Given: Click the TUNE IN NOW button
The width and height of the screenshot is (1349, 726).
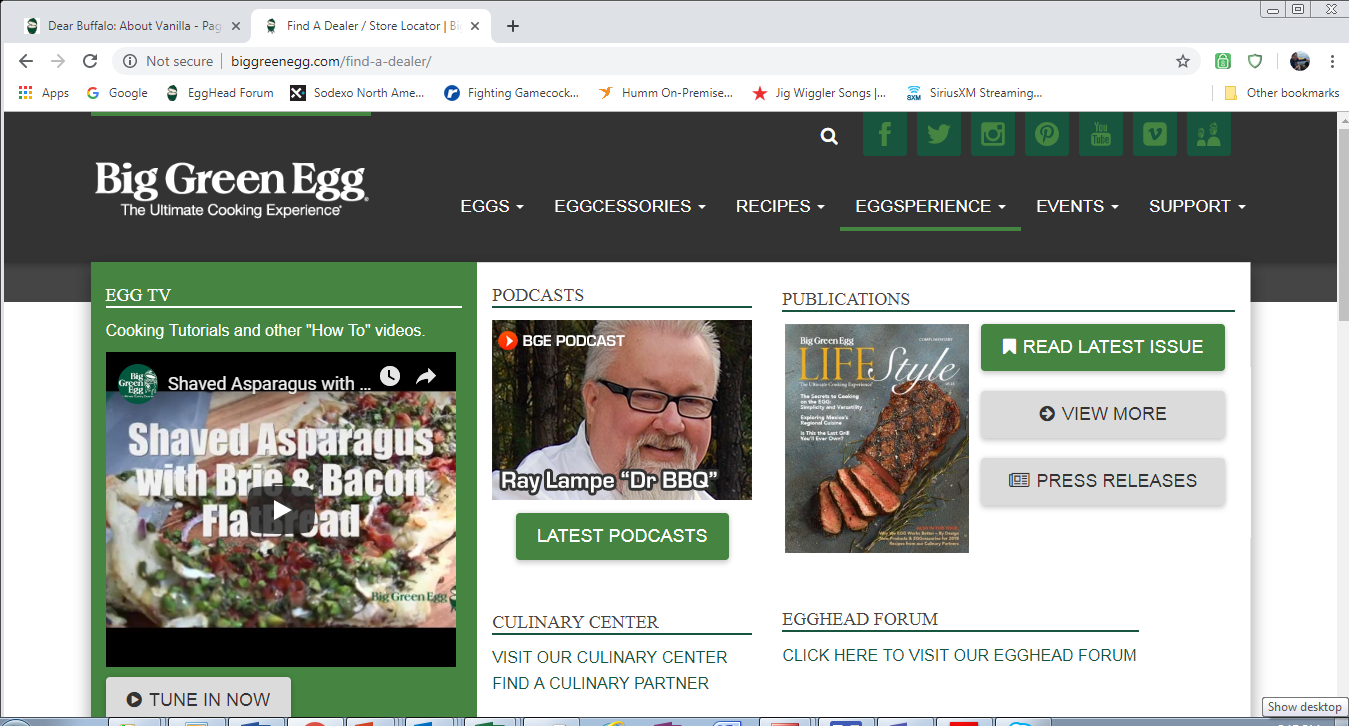Looking at the screenshot, I should coord(198,699).
